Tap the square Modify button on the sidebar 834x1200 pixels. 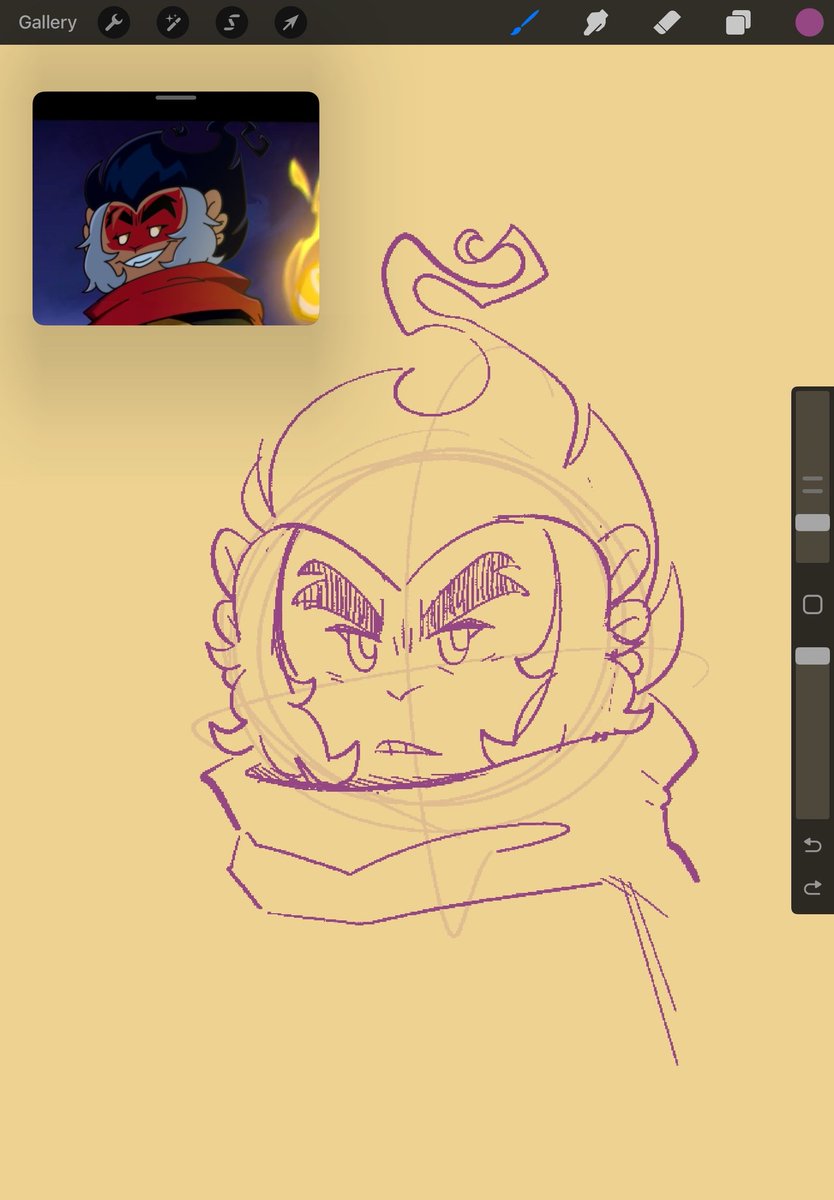click(812, 604)
